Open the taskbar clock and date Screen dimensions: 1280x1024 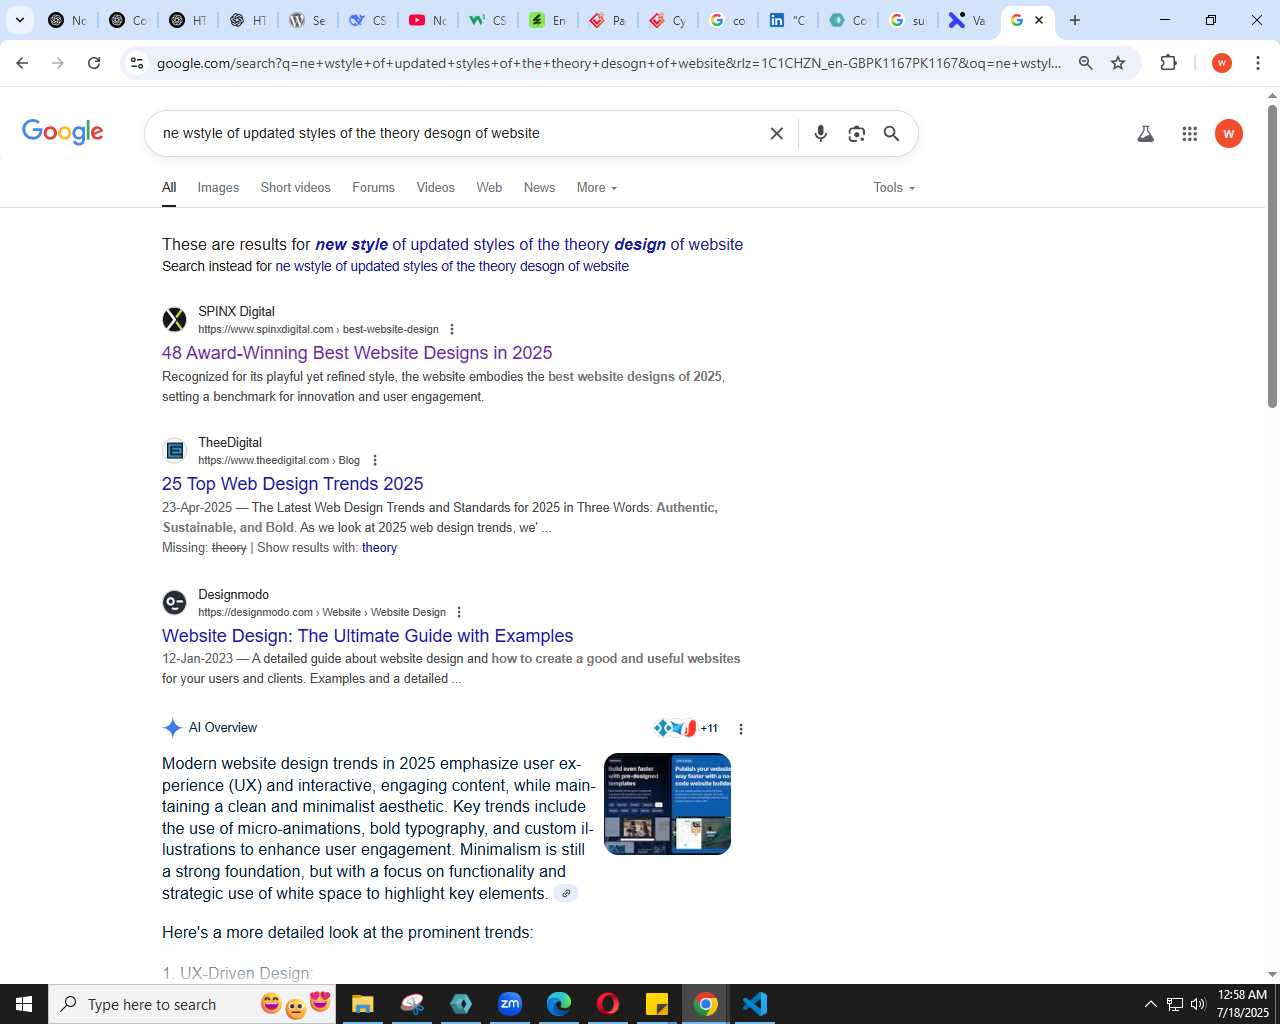click(1242, 1004)
